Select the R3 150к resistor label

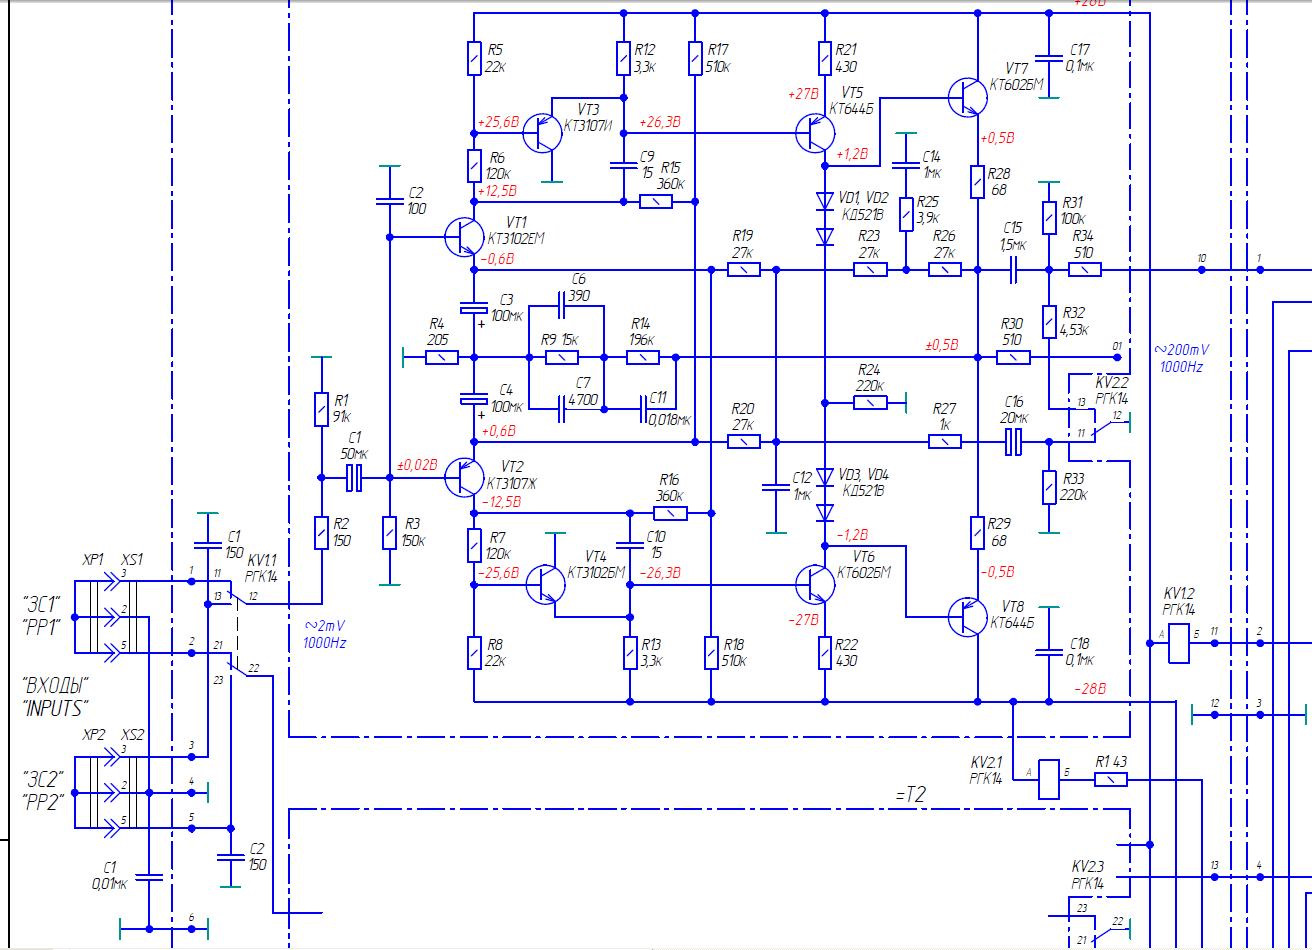pyautogui.click(x=412, y=531)
